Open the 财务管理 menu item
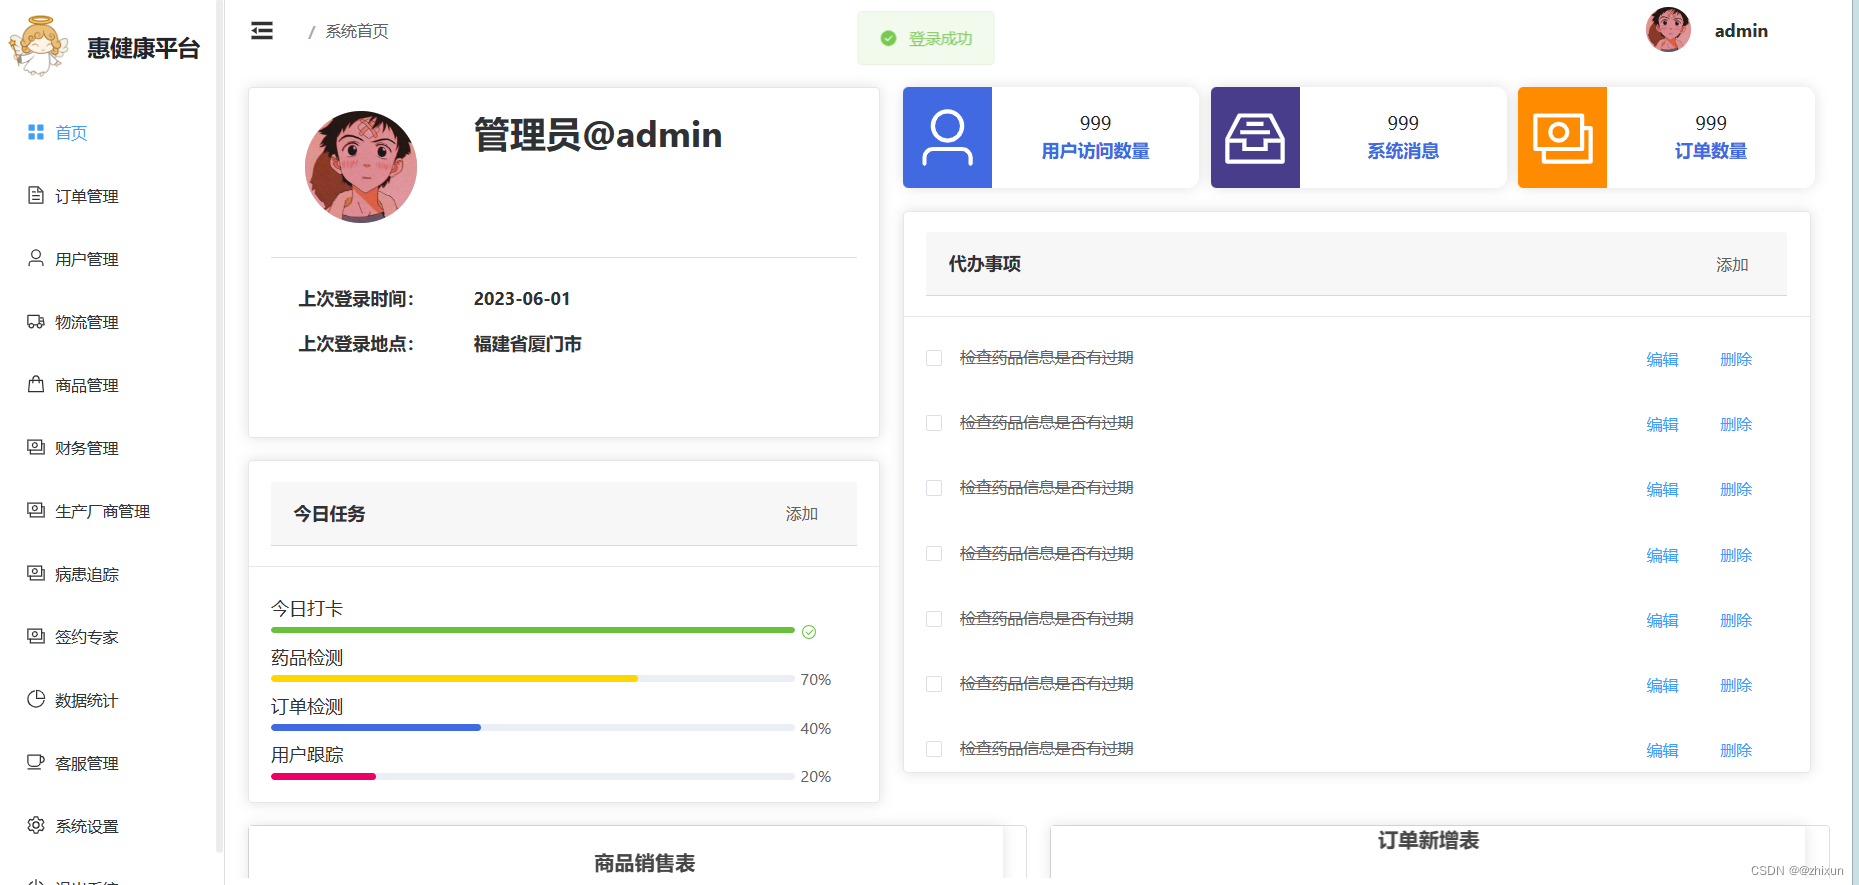The height and width of the screenshot is (885, 1859). tap(110, 448)
